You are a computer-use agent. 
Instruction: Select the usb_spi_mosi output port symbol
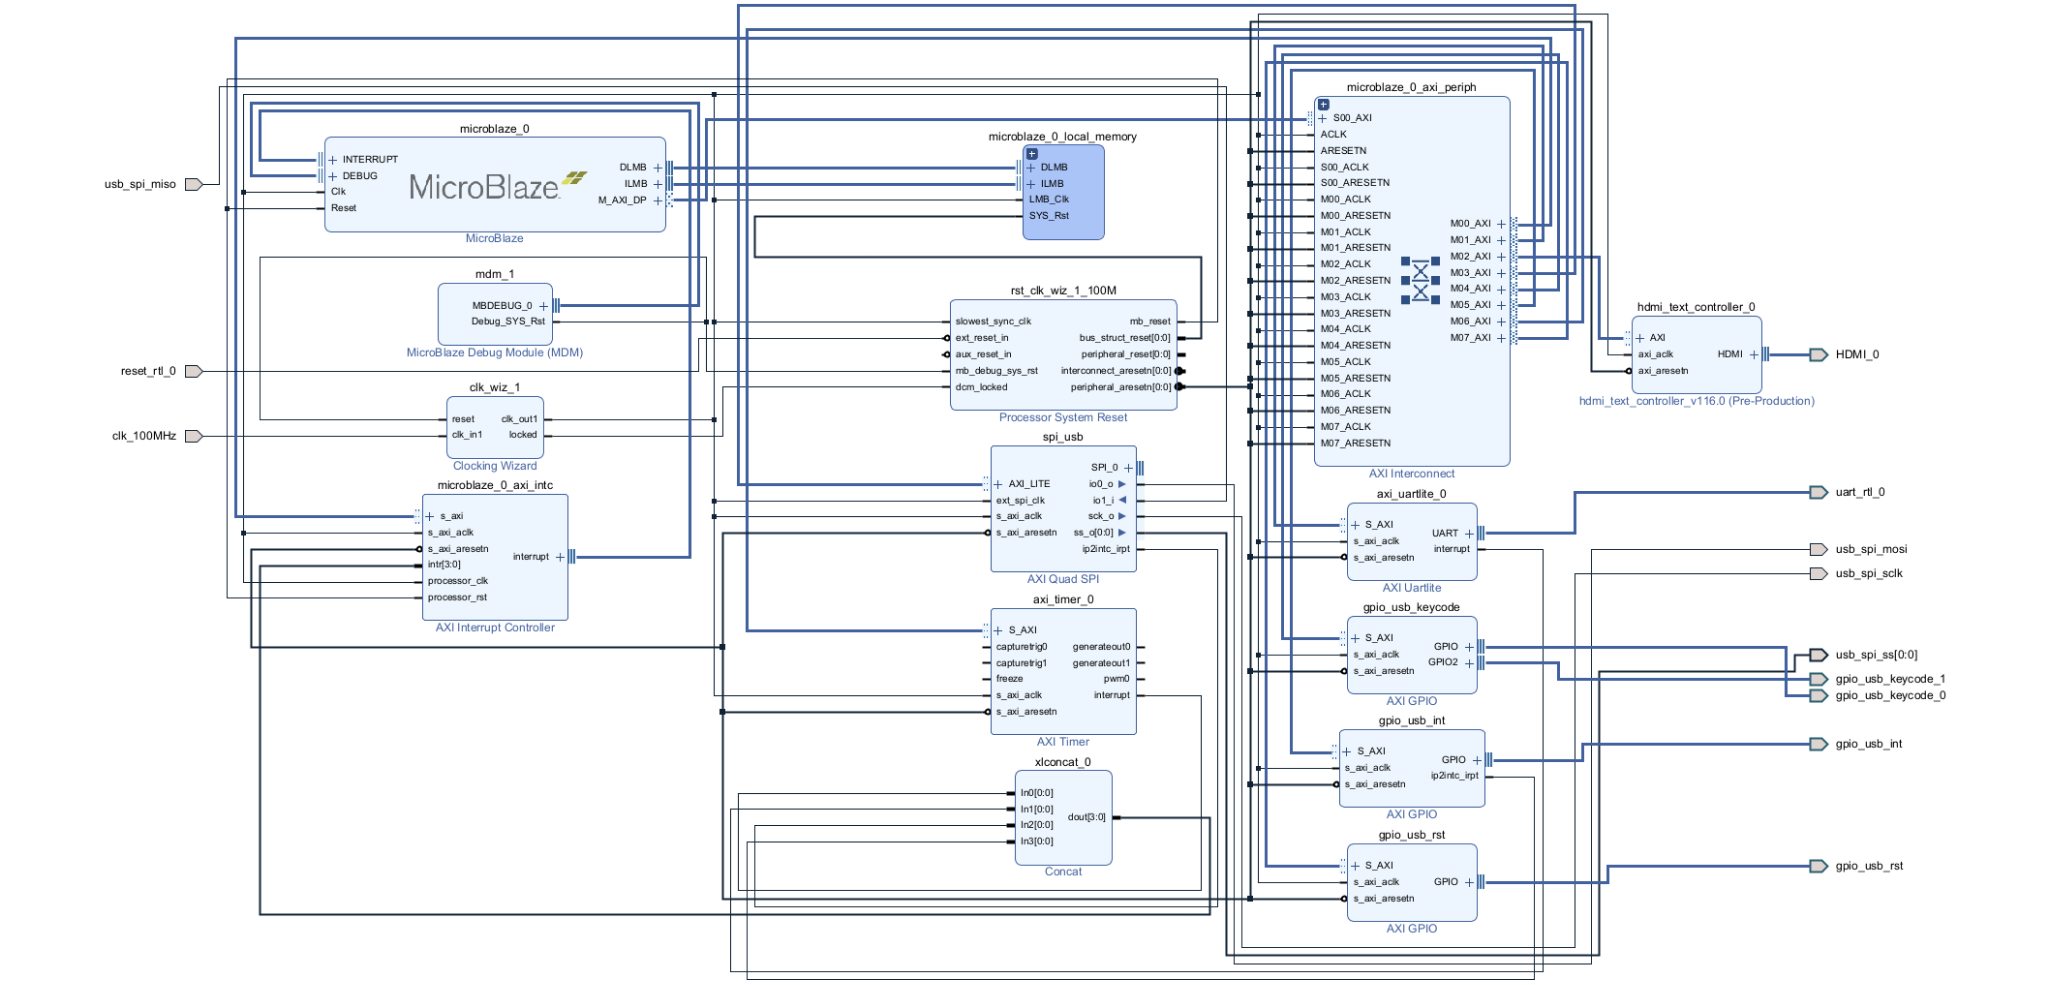click(x=1819, y=549)
